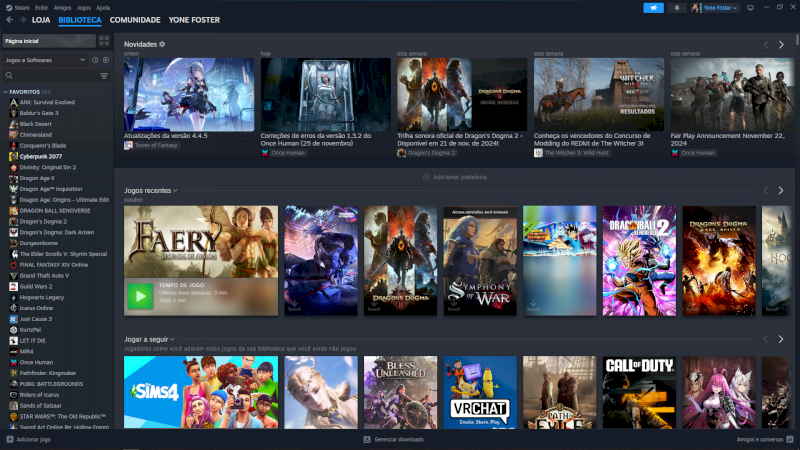Play Faery with the green play button
Viewport: 800px width, 450px height.
click(140, 296)
